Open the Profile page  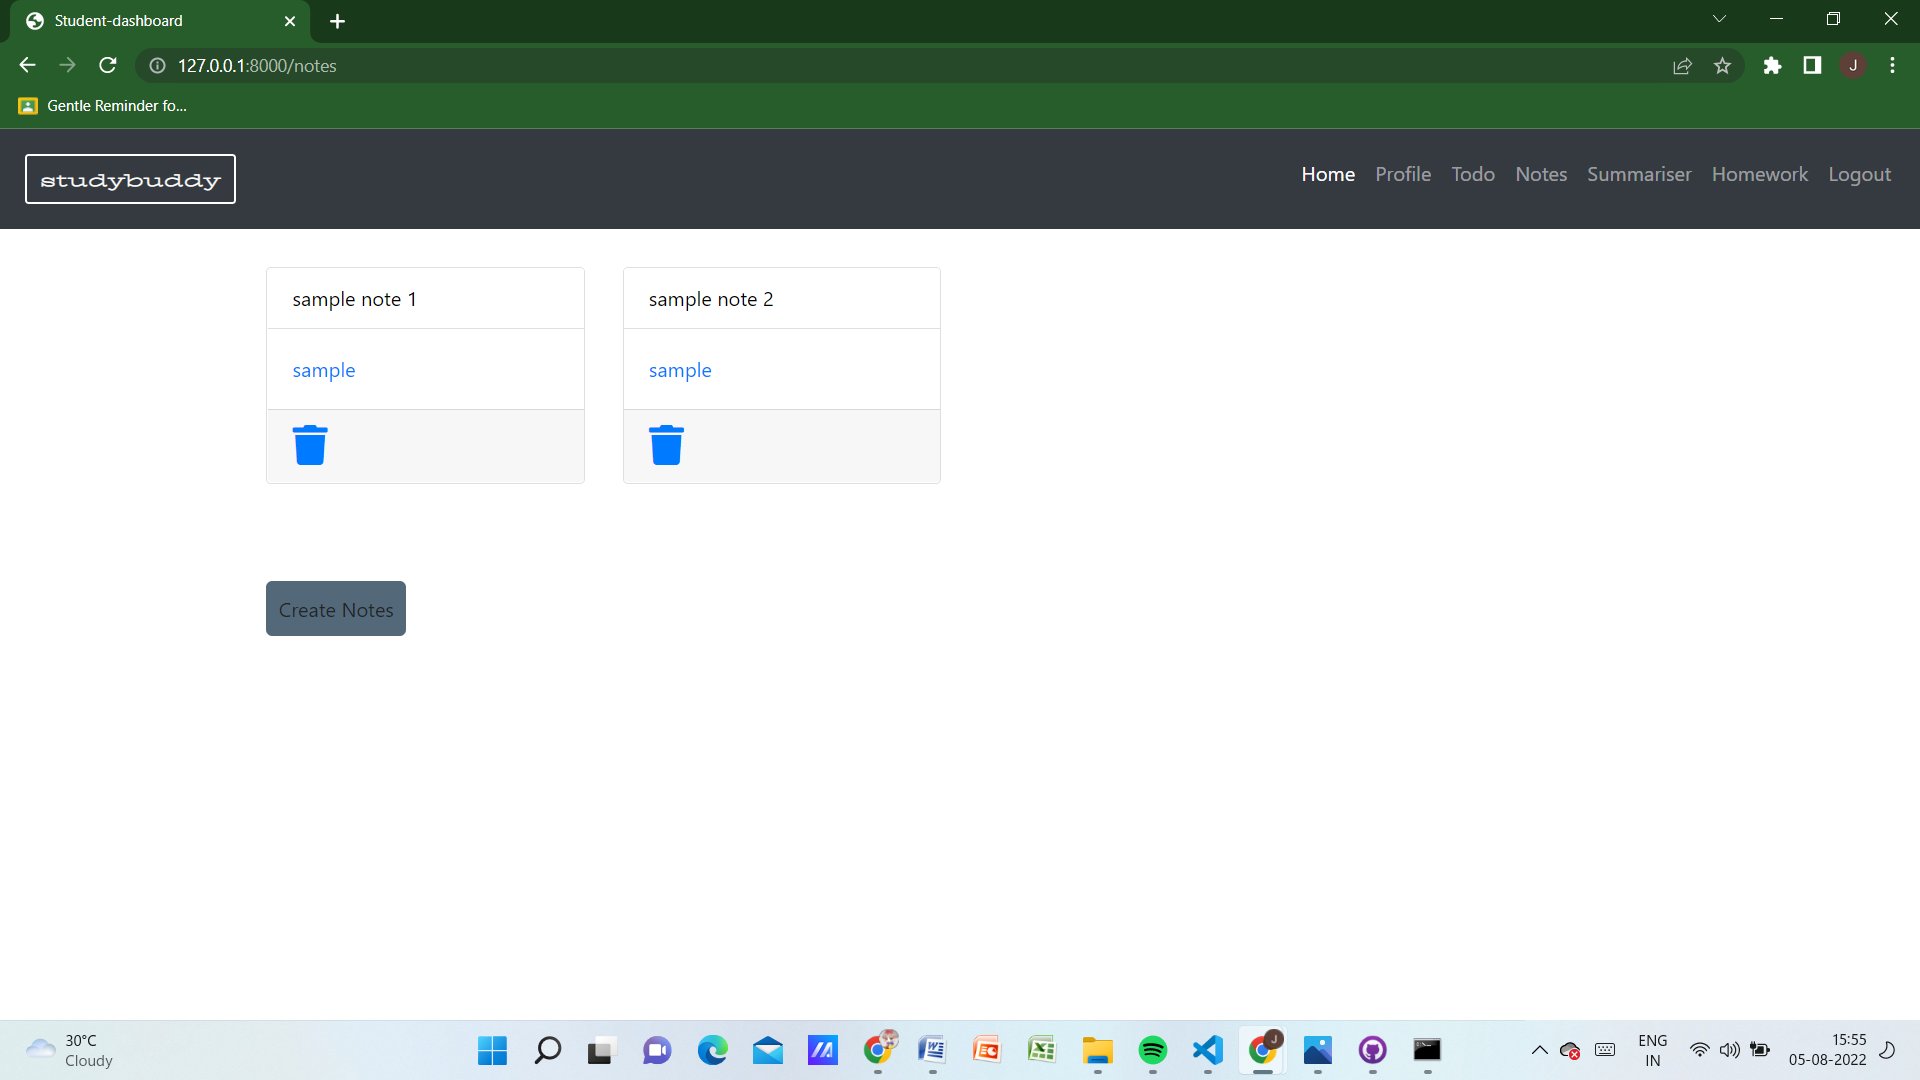[x=1403, y=174]
